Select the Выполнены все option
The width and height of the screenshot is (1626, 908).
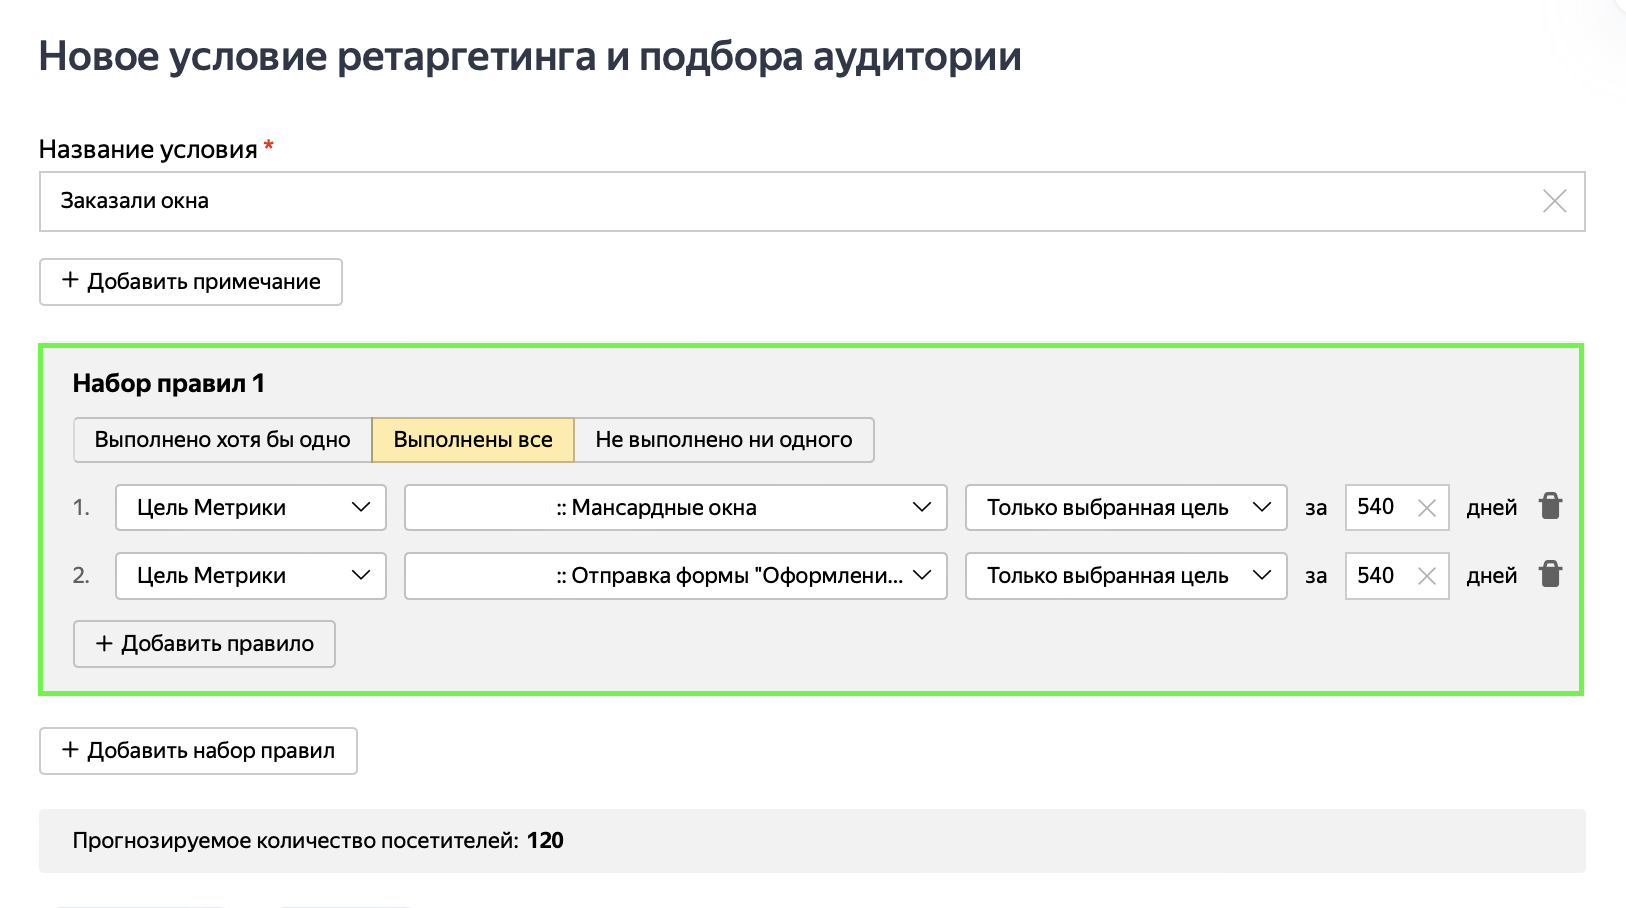(472, 439)
